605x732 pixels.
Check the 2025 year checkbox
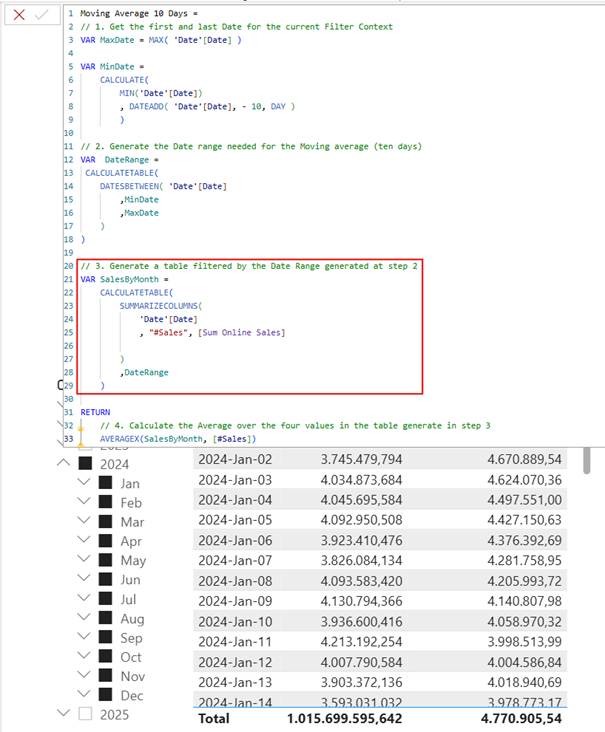(x=85, y=713)
